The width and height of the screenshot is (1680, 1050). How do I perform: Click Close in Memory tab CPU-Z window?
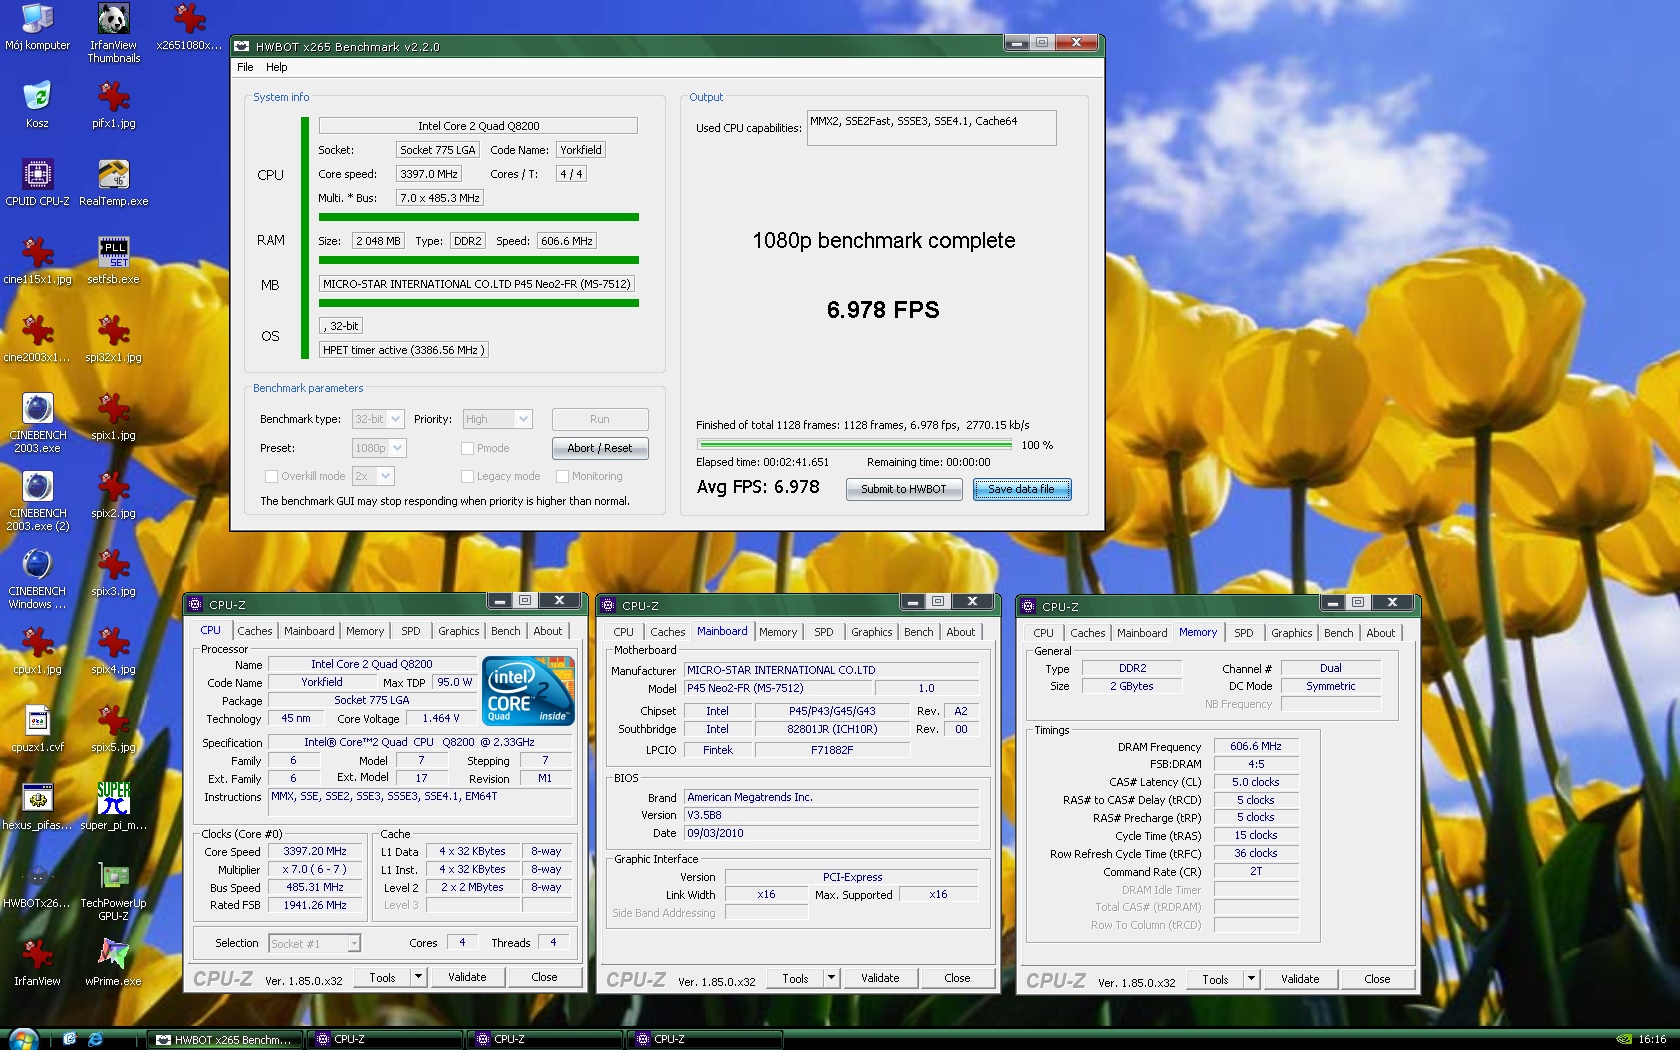pos(1377,979)
